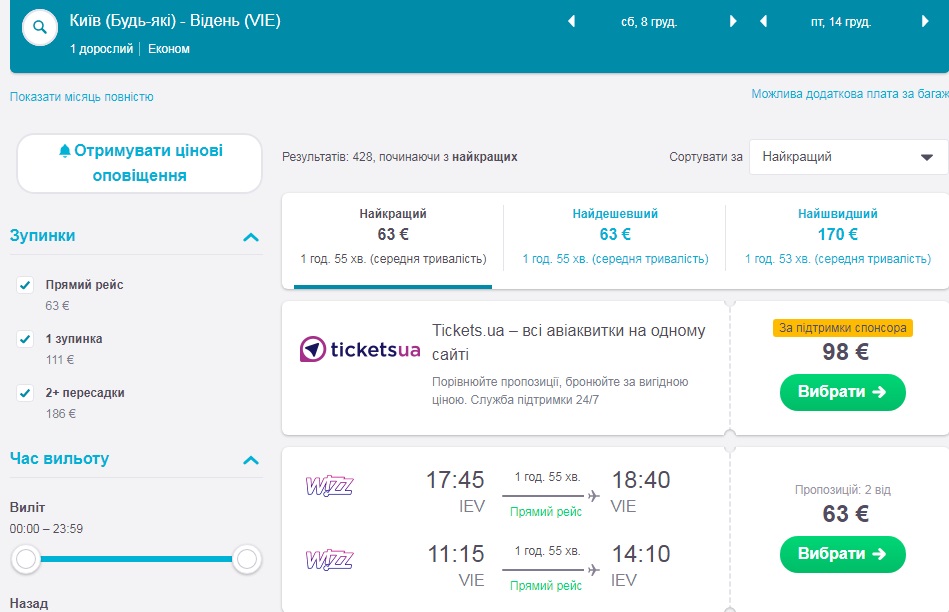Go to previous return date arrow

pos(763,21)
